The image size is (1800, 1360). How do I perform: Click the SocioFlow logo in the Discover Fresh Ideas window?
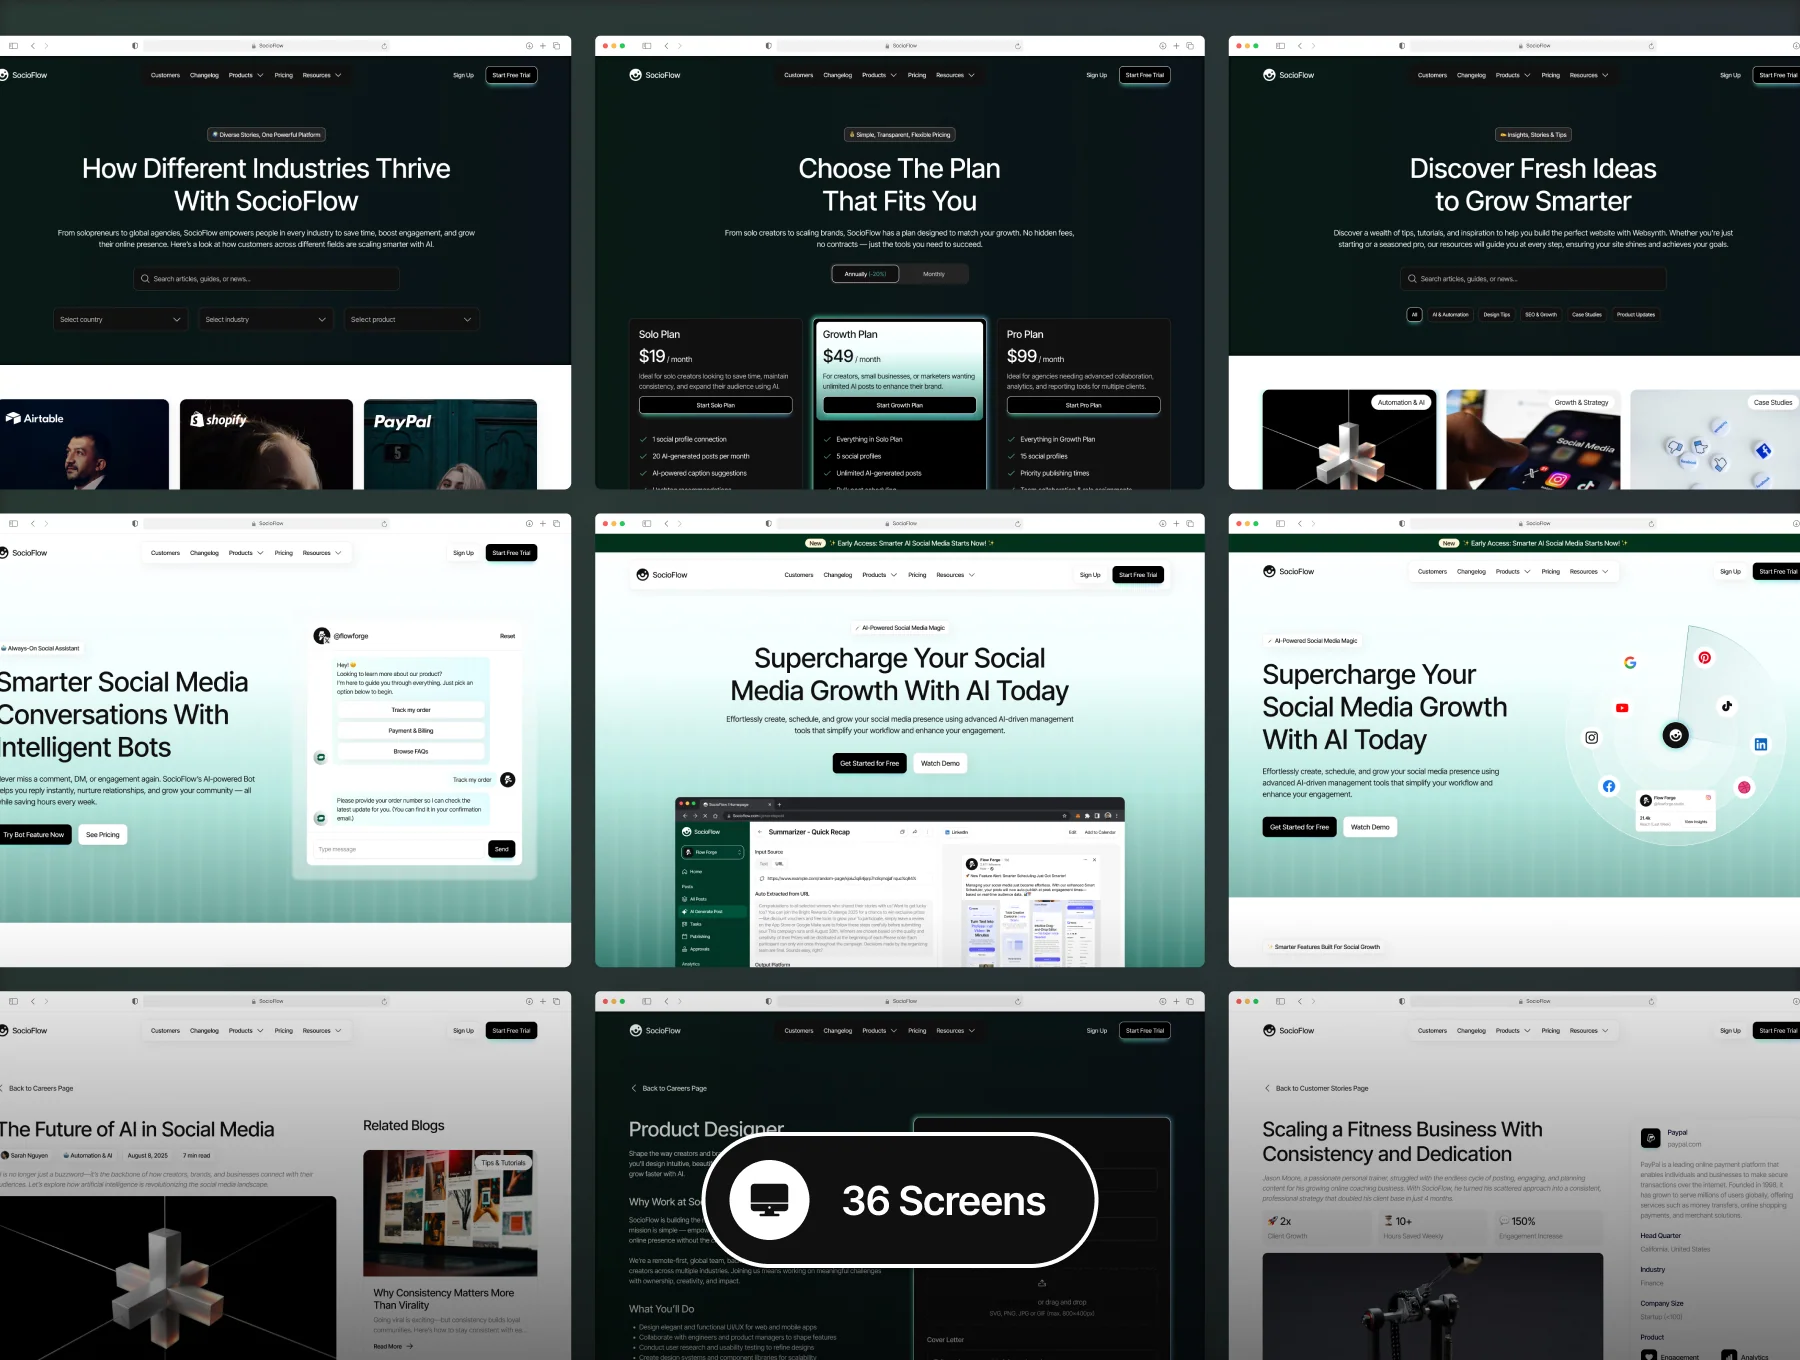(x=1289, y=75)
